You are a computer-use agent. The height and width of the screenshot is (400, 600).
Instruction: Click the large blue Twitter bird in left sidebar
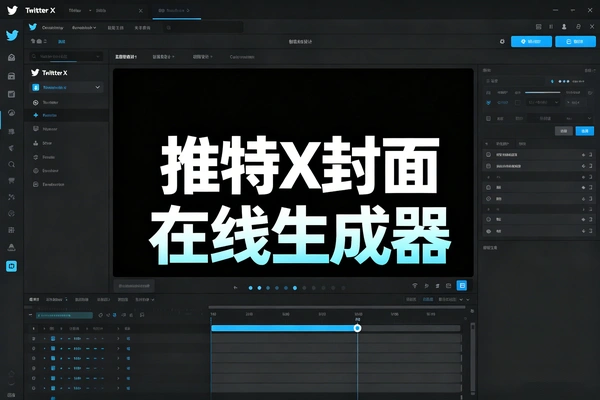(x=12, y=35)
